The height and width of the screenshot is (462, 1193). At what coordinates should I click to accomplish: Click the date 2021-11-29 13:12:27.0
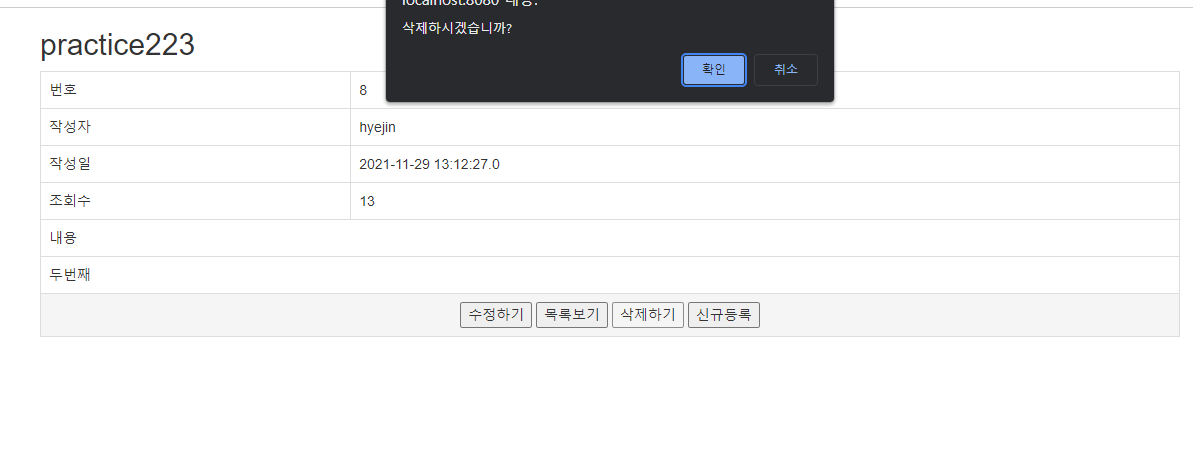[429, 164]
